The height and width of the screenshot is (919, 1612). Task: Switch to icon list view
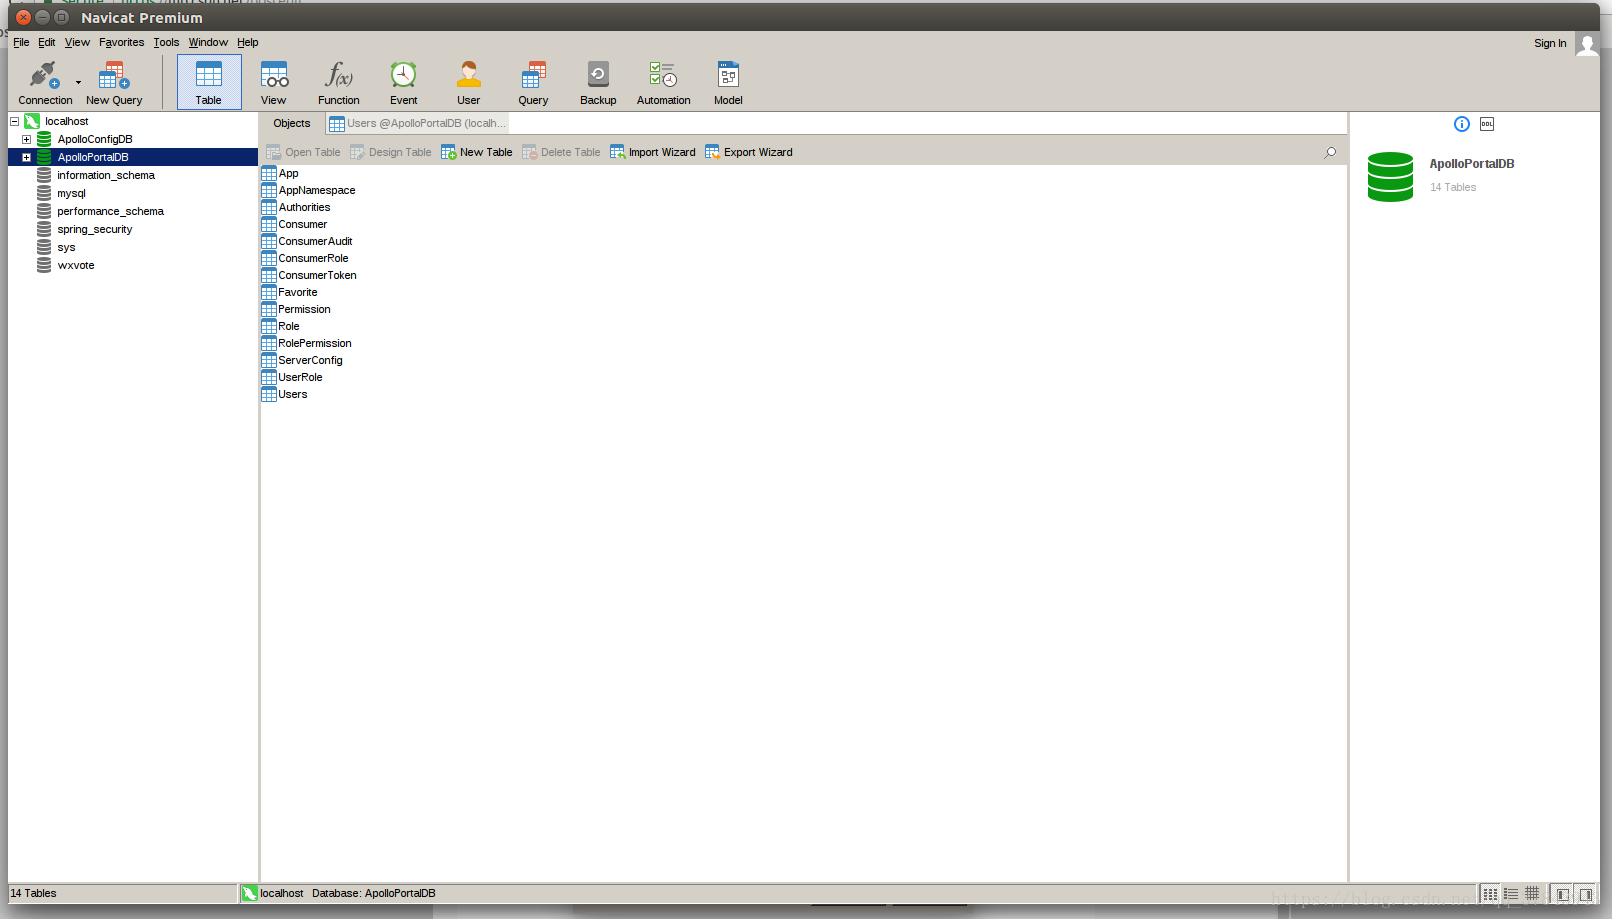point(1490,894)
